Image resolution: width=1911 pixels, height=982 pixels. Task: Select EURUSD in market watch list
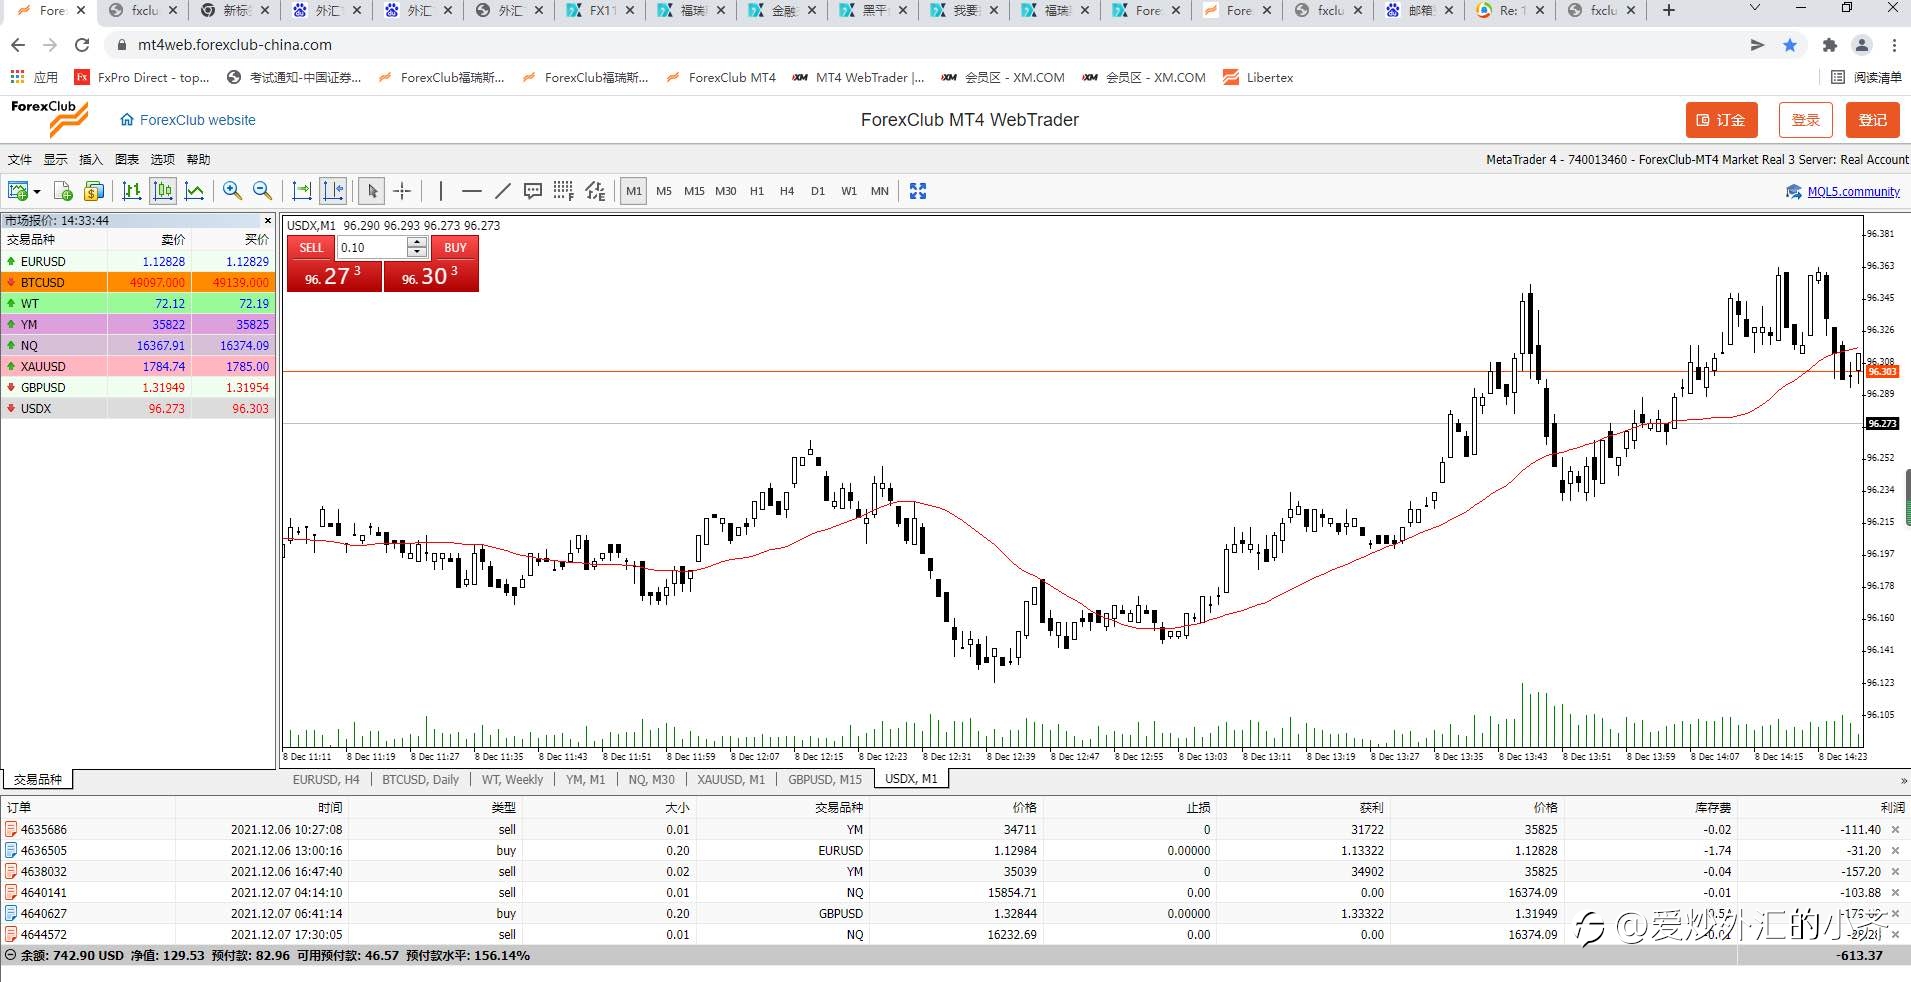[x=138, y=262]
